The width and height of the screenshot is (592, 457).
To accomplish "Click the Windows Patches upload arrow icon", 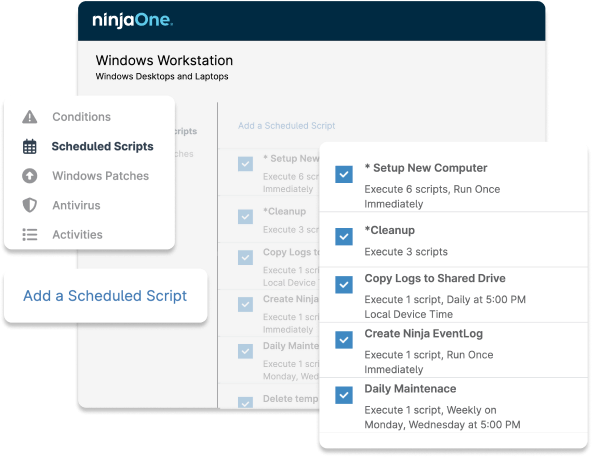I will tap(29, 176).
